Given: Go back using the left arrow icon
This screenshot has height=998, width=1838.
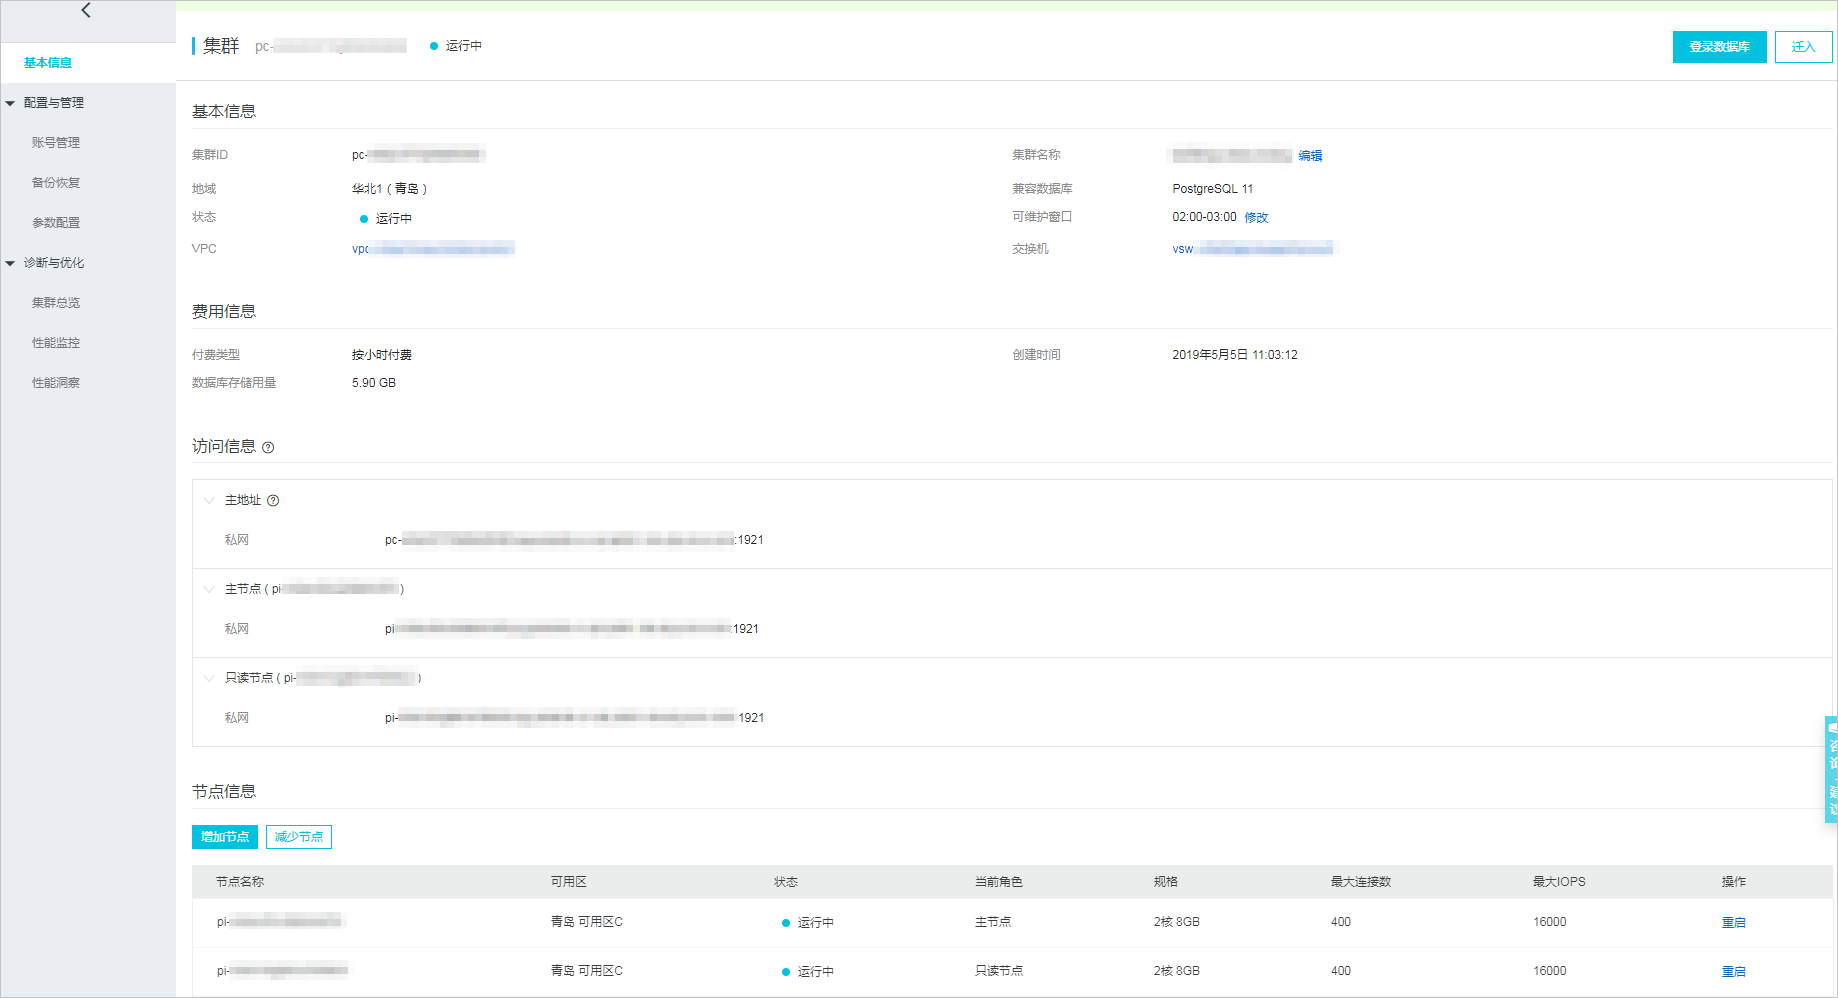Looking at the screenshot, I should click(86, 10).
